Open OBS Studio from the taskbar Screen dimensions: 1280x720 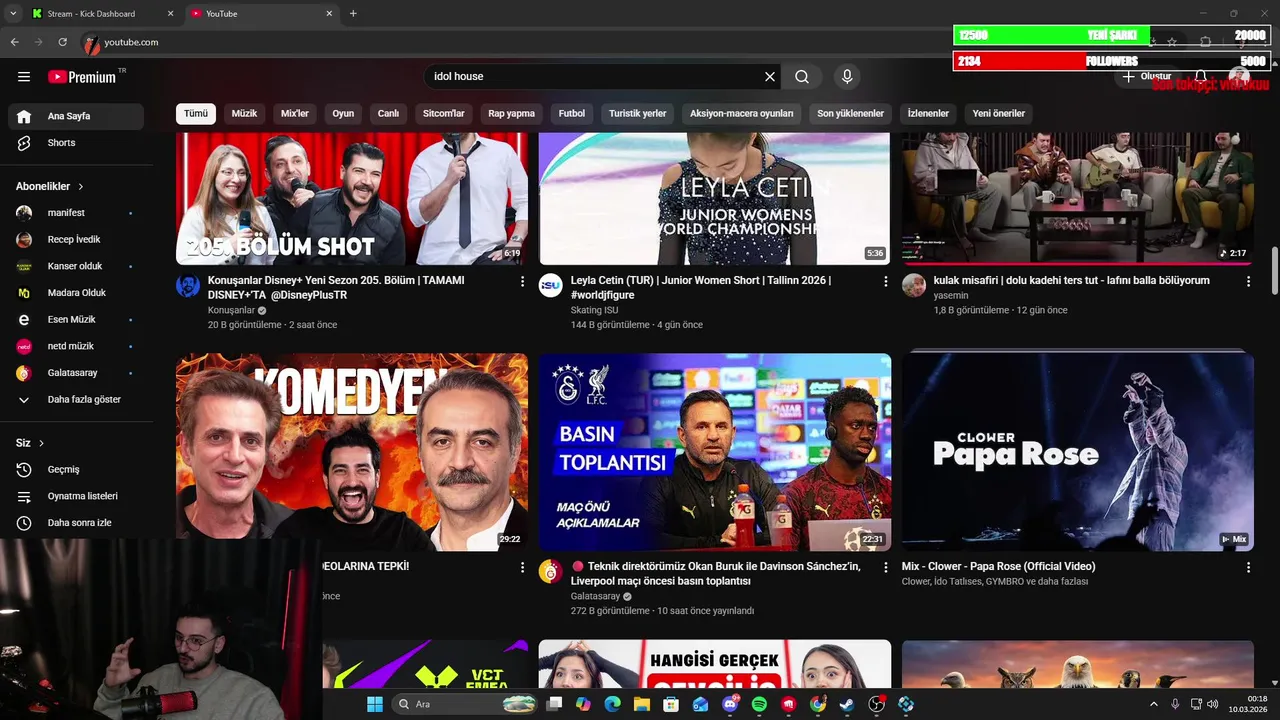(x=877, y=704)
